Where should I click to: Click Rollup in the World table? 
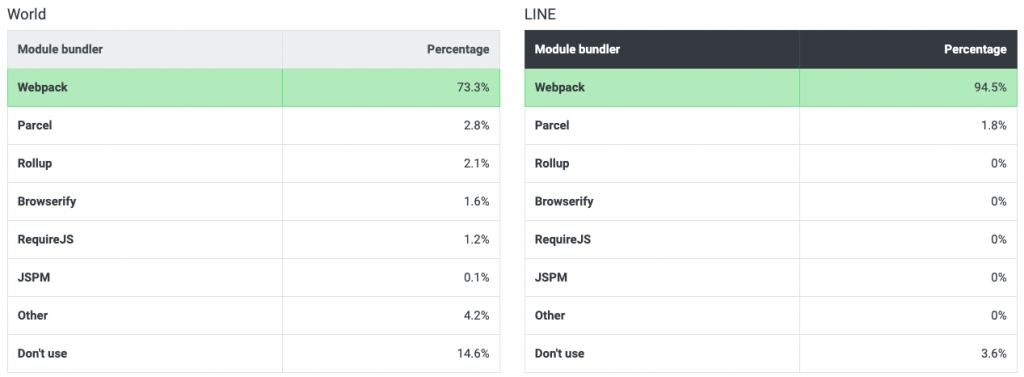tap(35, 163)
